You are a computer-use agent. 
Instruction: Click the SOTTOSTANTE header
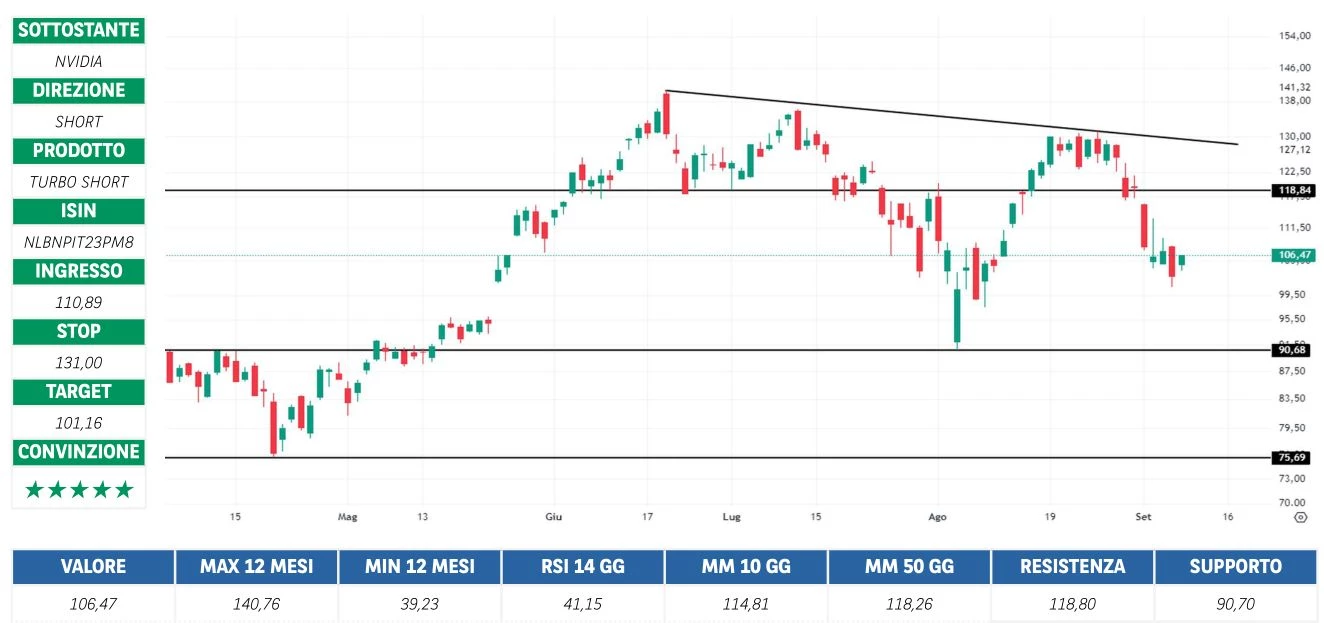79,30
